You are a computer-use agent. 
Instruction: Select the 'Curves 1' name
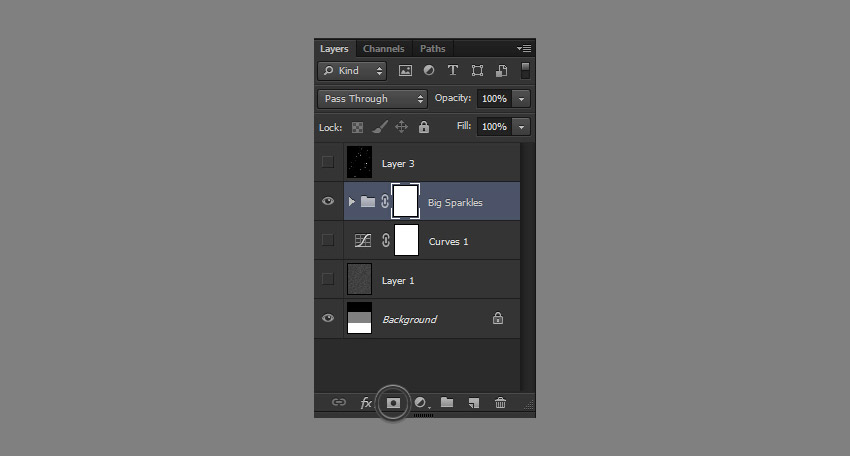tap(448, 242)
